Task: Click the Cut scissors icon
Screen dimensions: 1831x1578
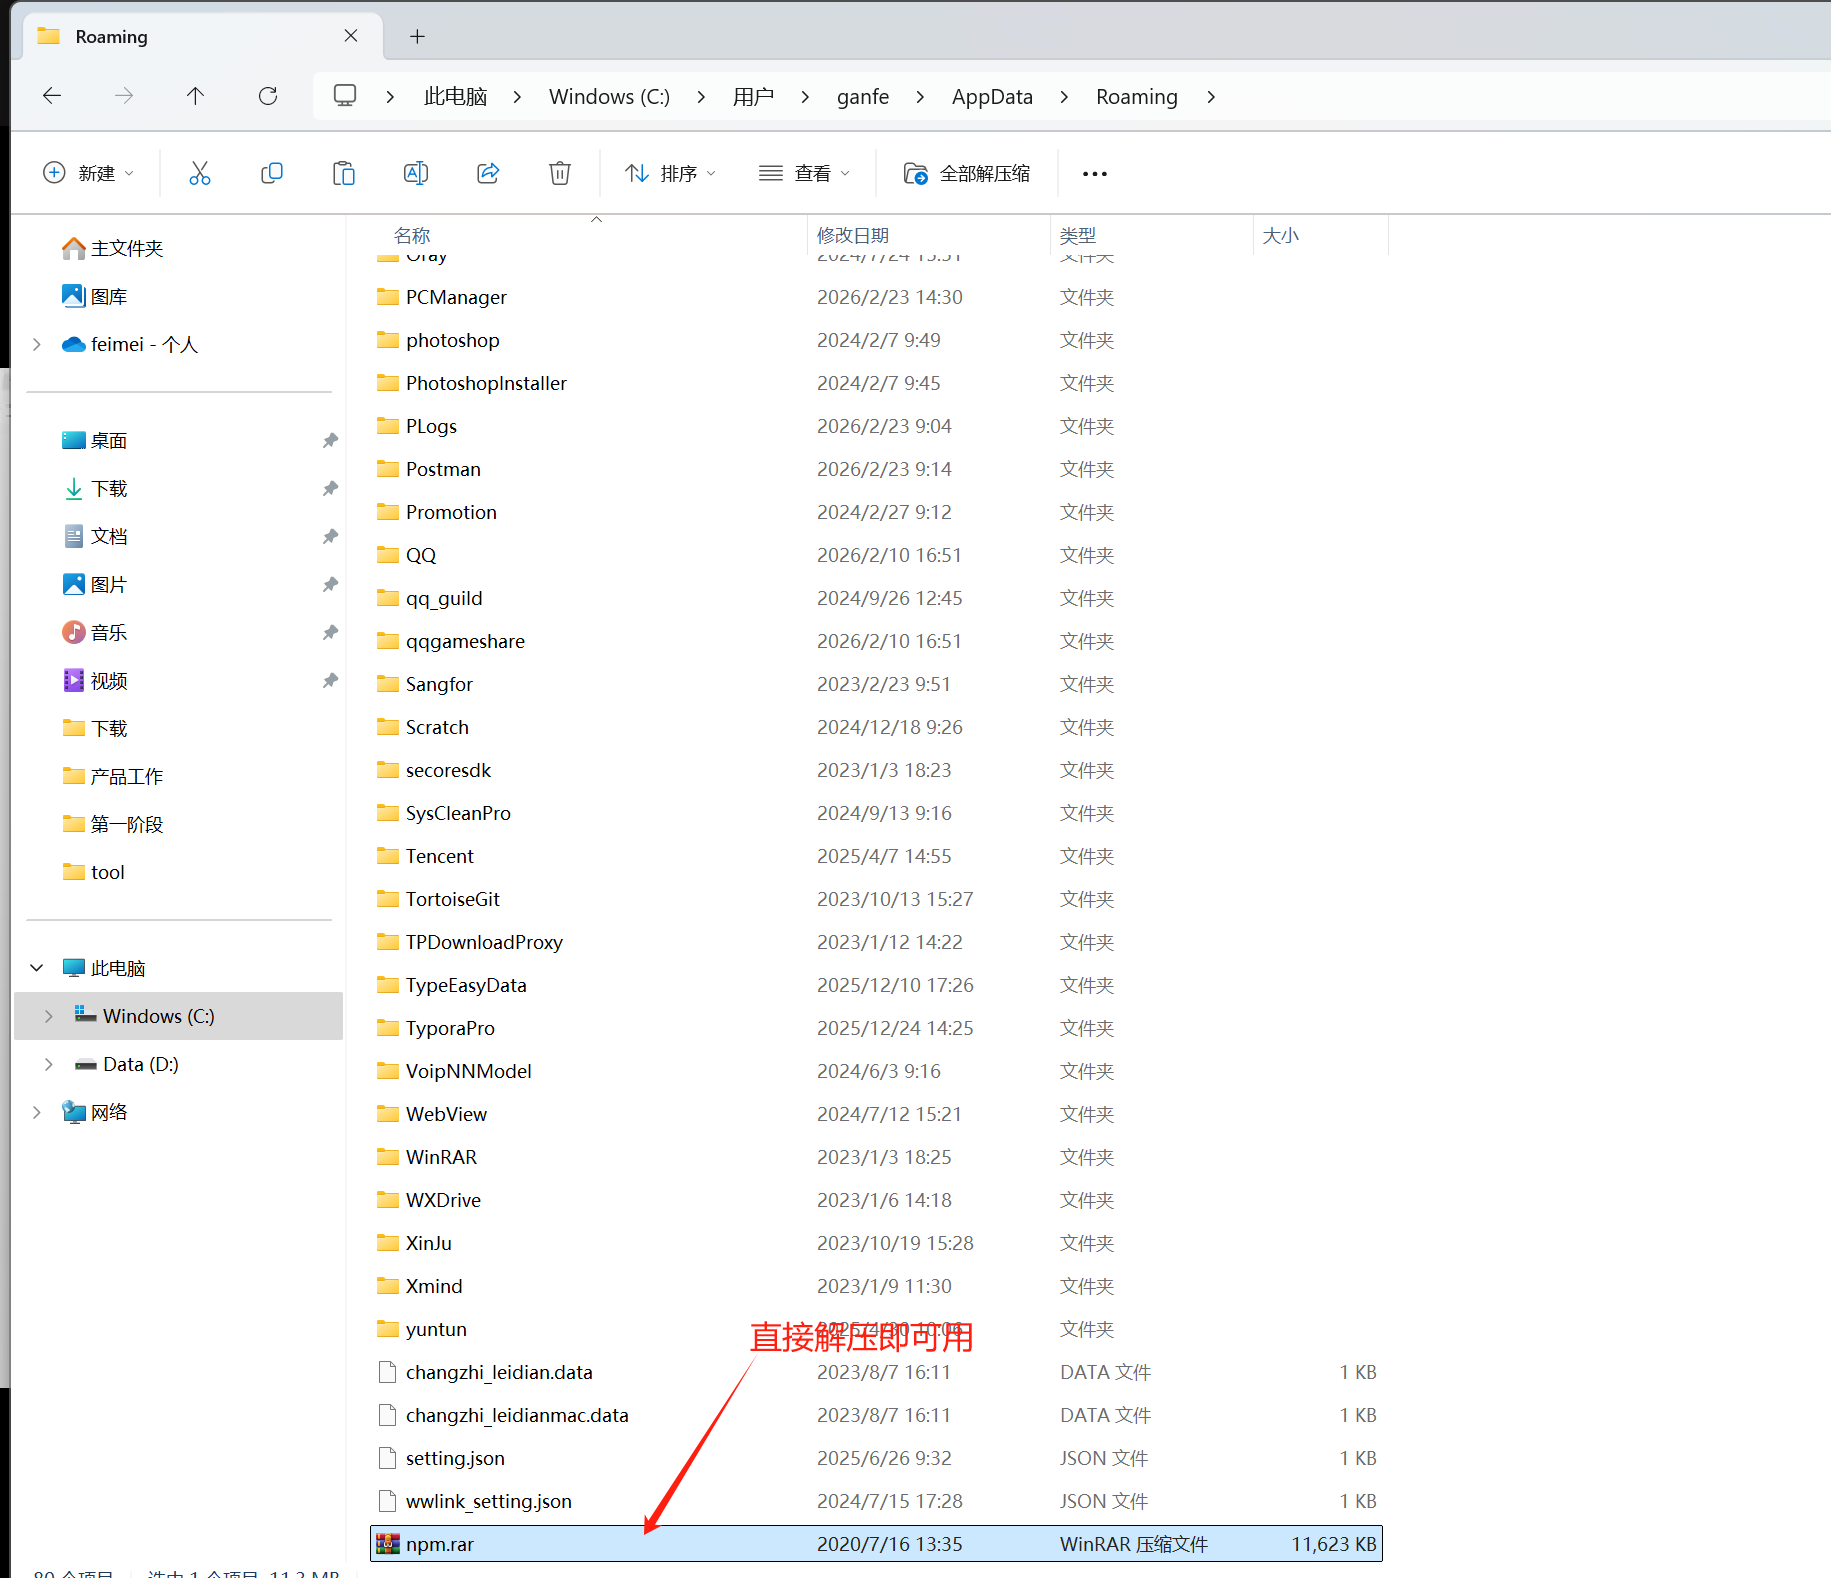Action: tap(200, 174)
